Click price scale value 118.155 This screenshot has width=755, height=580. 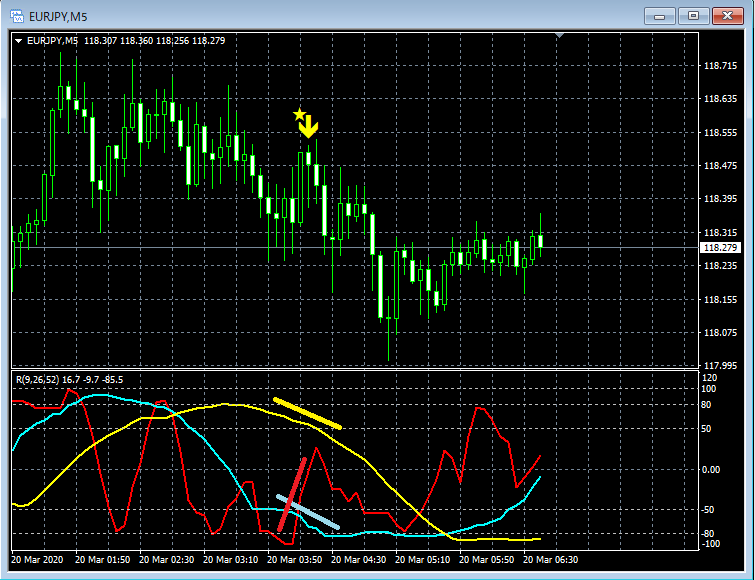(x=720, y=299)
